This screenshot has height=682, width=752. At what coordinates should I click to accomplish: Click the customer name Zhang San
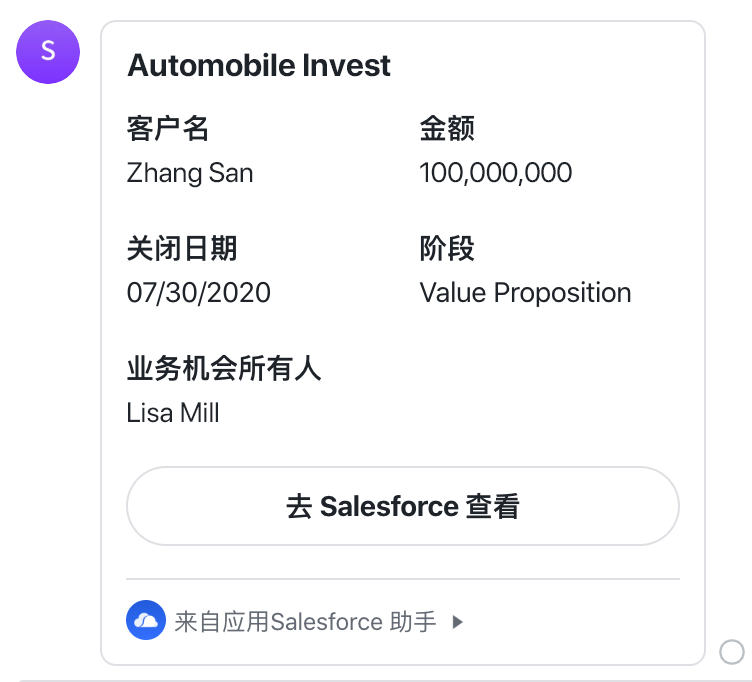(189, 173)
